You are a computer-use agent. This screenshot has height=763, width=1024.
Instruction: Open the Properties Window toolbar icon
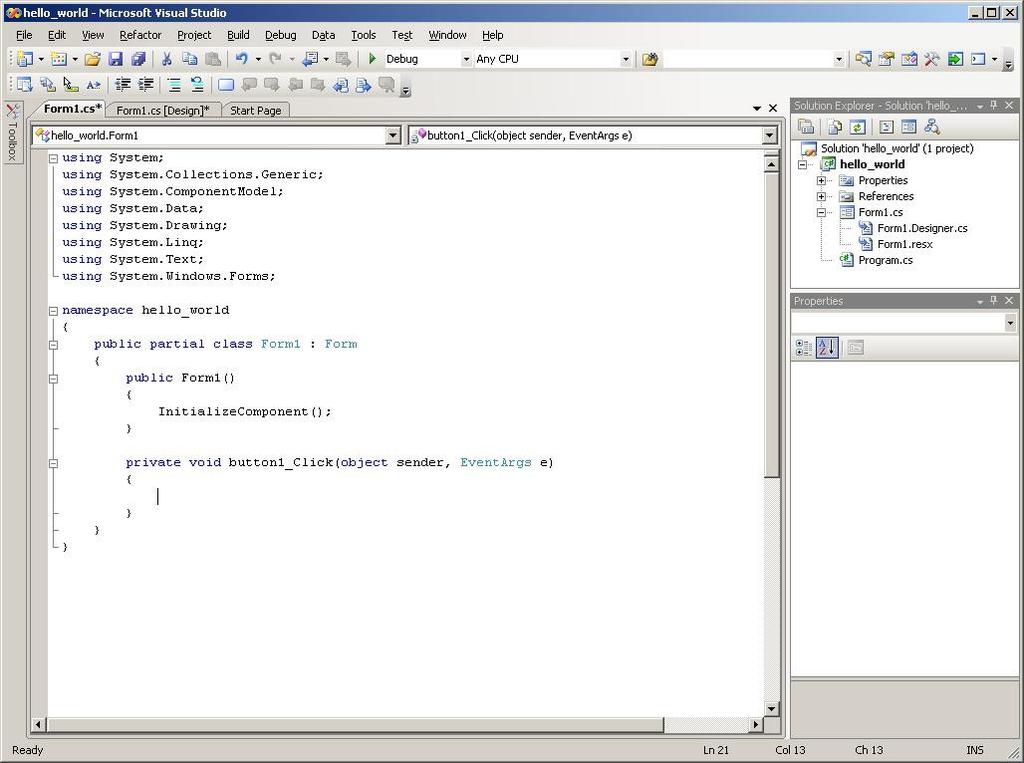click(x=886, y=59)
